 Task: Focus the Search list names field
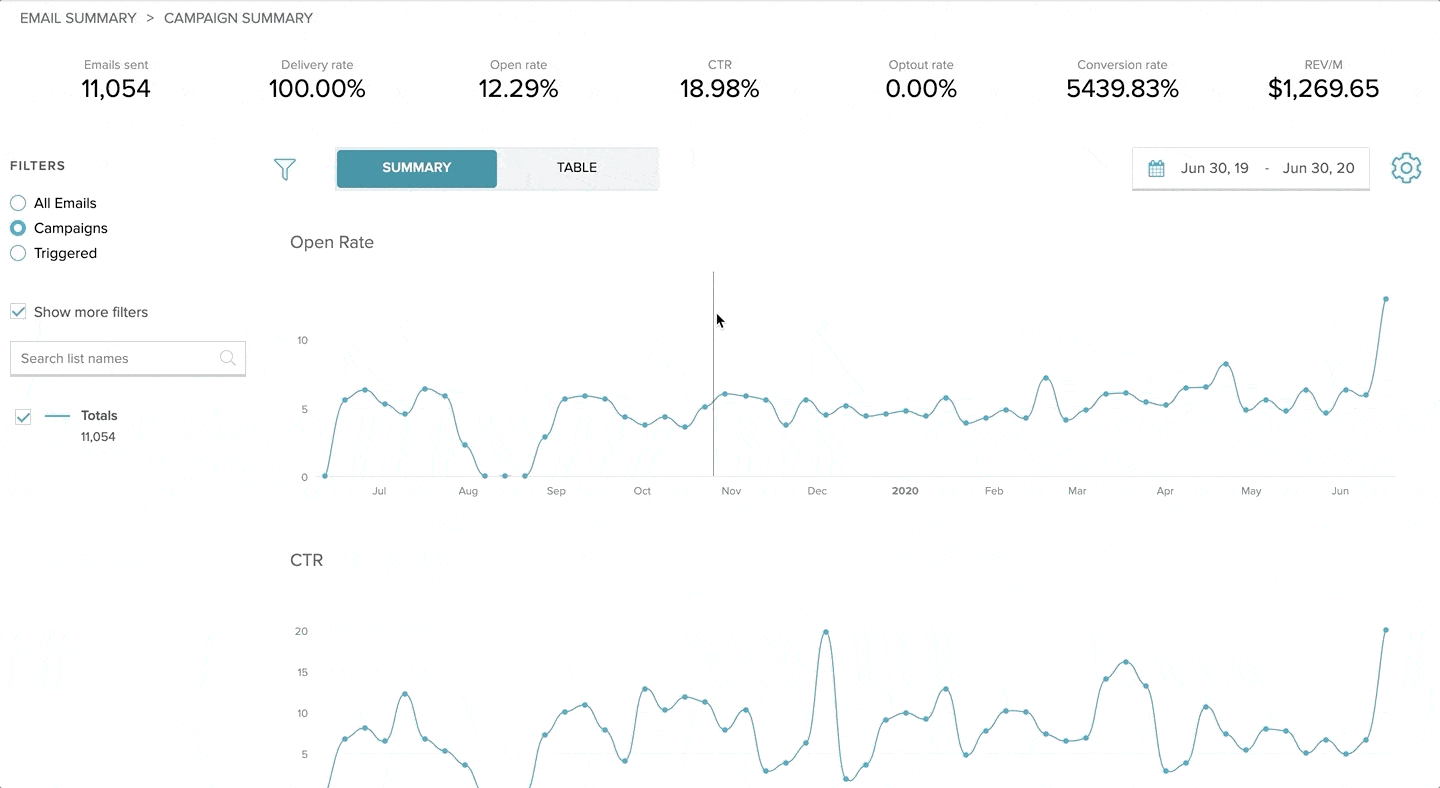tap(128, 358)
